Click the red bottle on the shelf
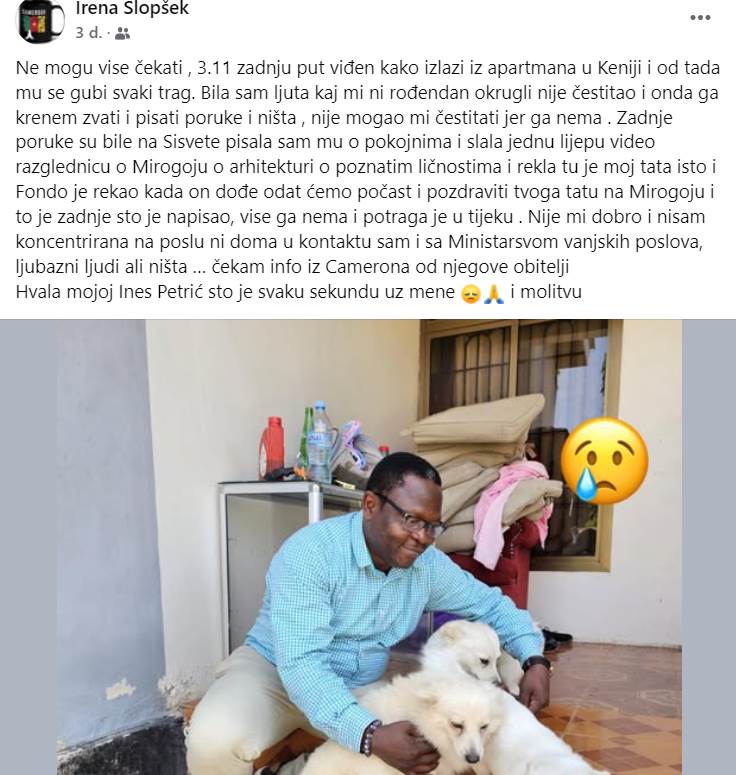 coord(271,448)
